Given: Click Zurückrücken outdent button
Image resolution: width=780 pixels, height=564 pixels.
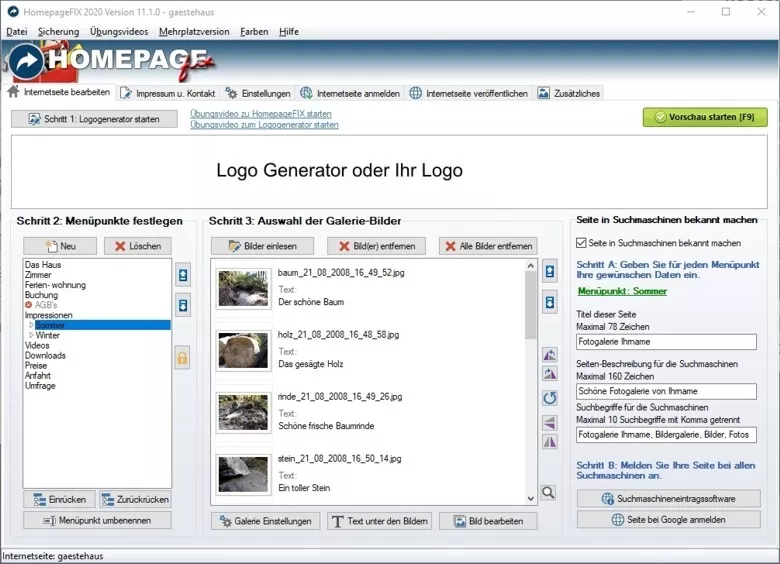Looking at the screenshot, I should click(135, 499).
